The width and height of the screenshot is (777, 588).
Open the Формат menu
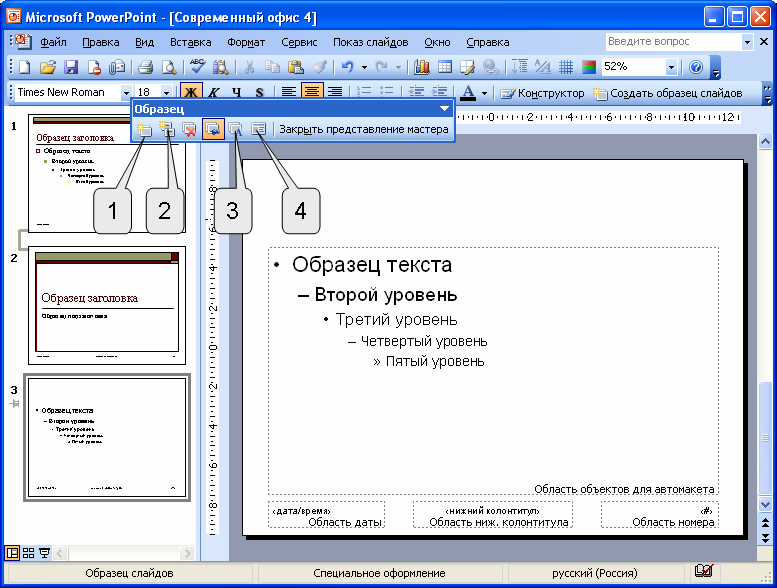246,42
